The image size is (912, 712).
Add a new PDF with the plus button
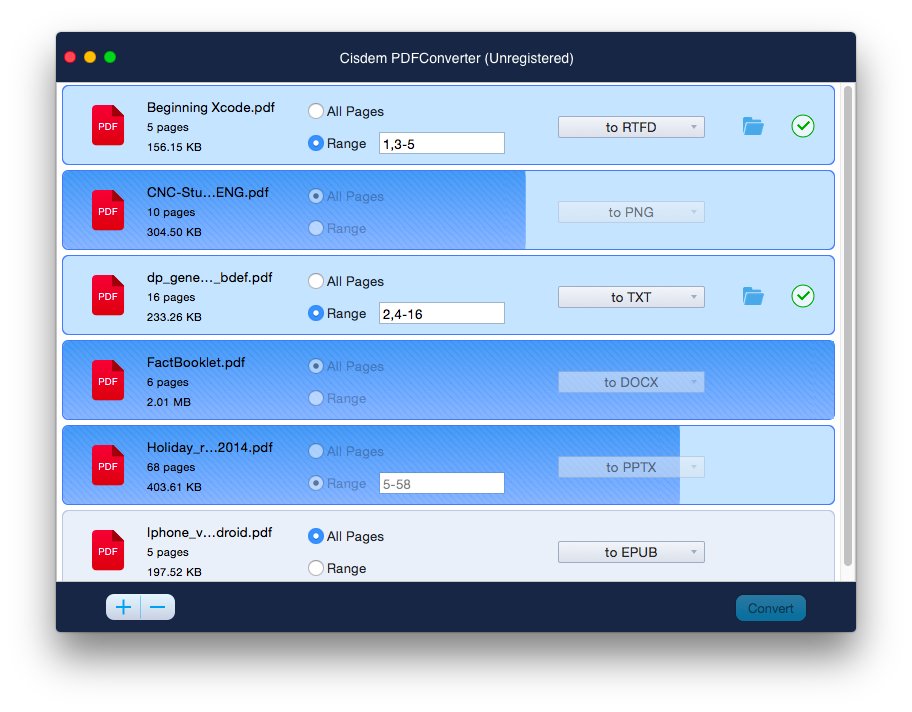123,607
